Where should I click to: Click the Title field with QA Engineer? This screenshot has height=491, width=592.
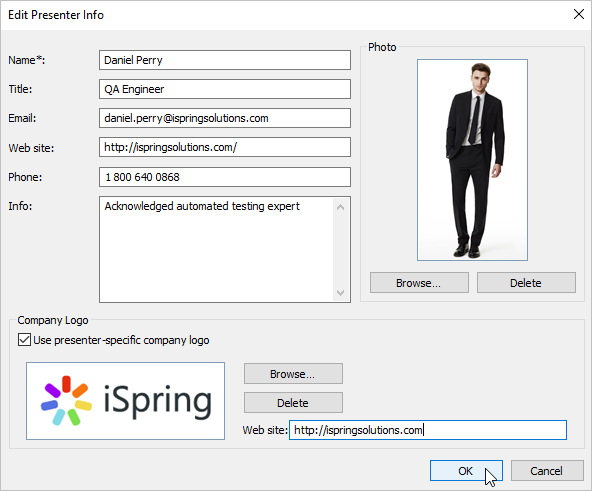(x=225, y=89)
